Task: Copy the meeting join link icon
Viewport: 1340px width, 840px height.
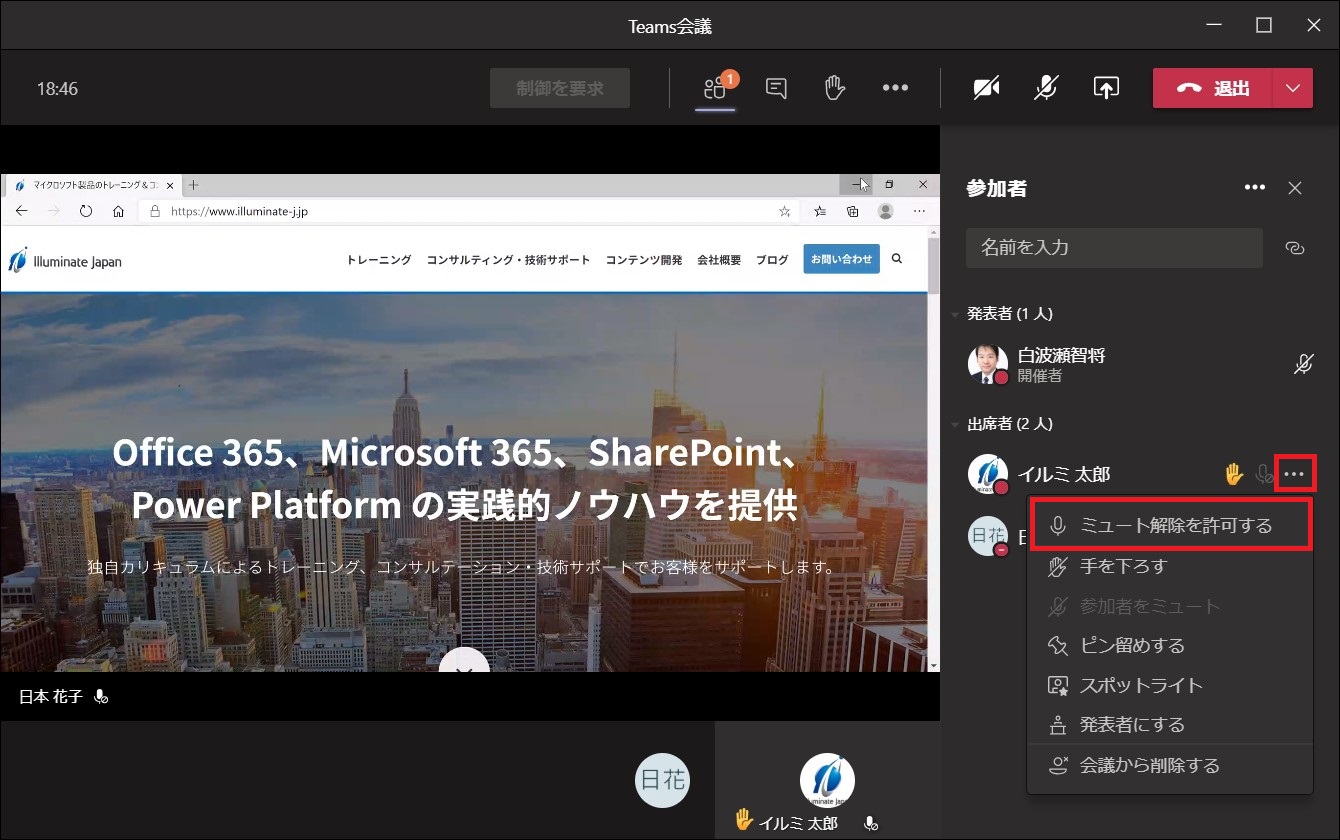Action: tap(1295, 248)
